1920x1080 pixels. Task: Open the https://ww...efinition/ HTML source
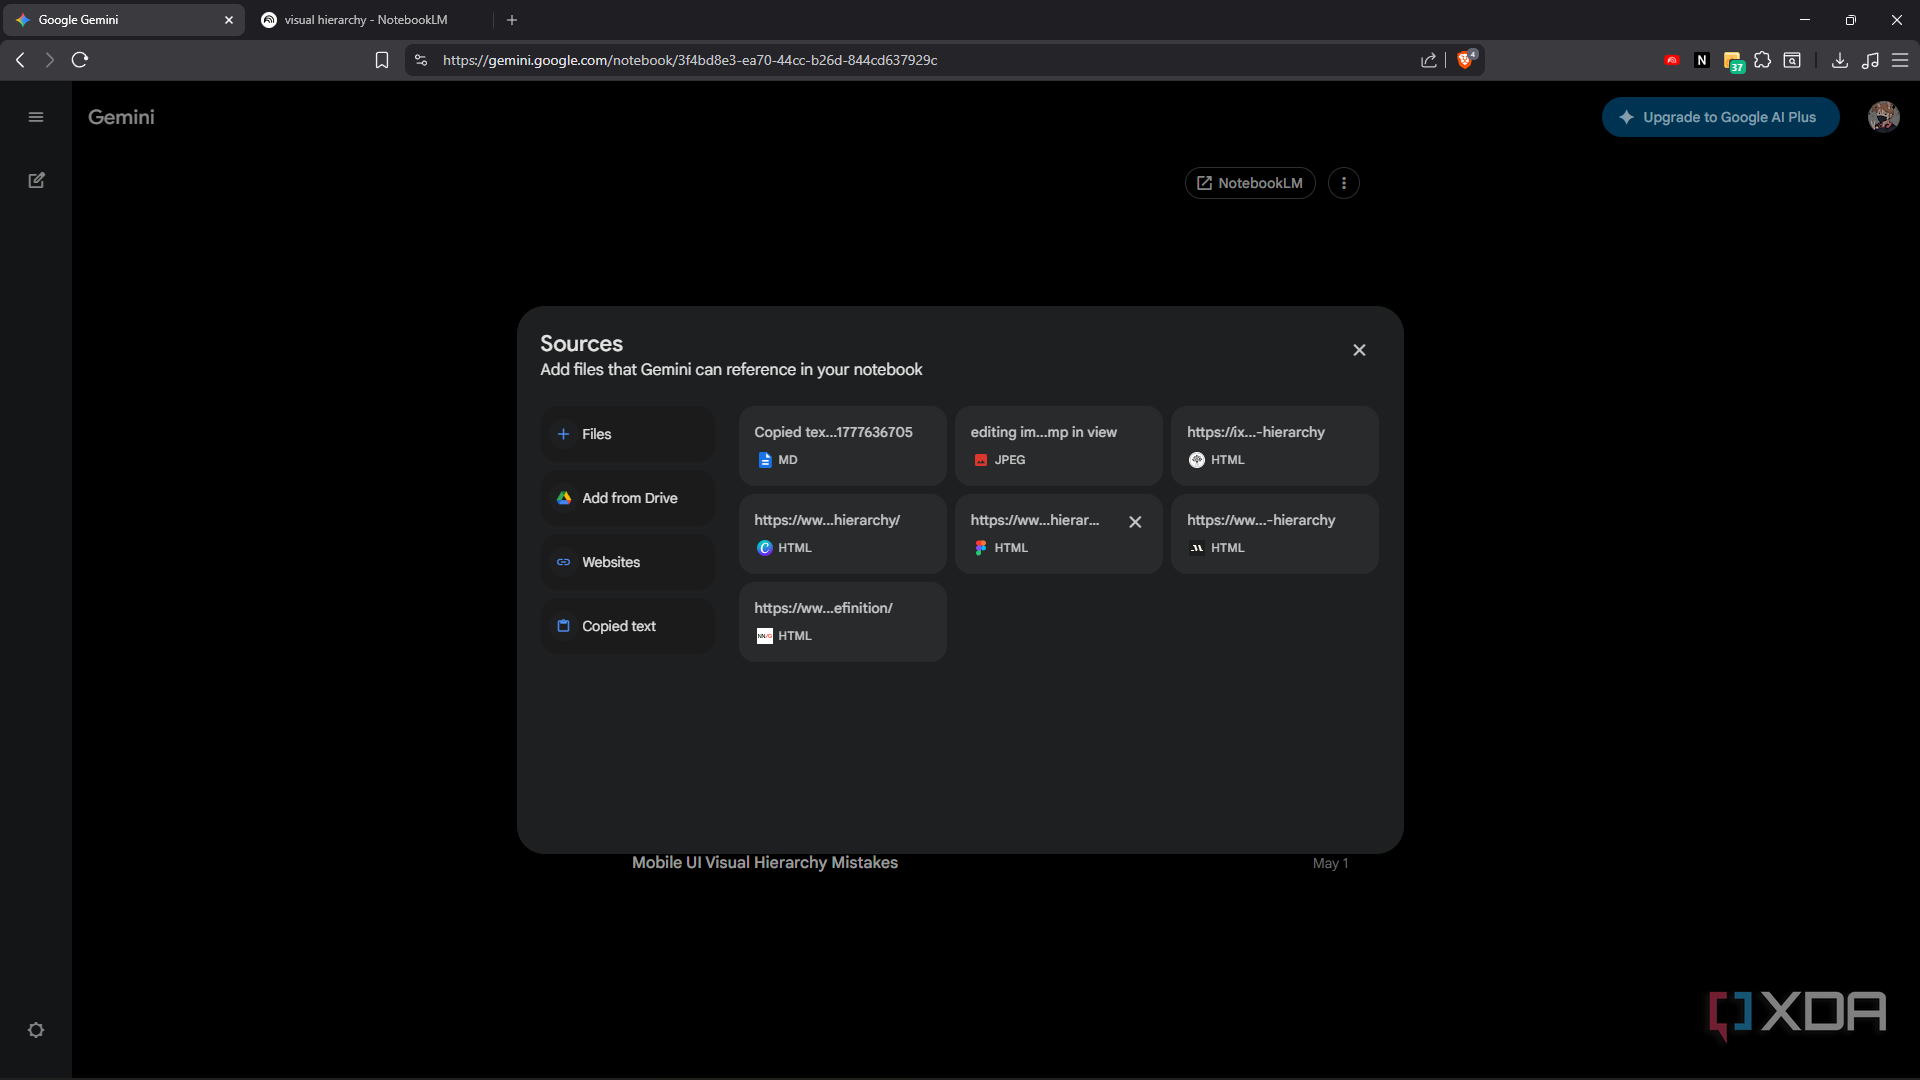click(x=842, y=622)
